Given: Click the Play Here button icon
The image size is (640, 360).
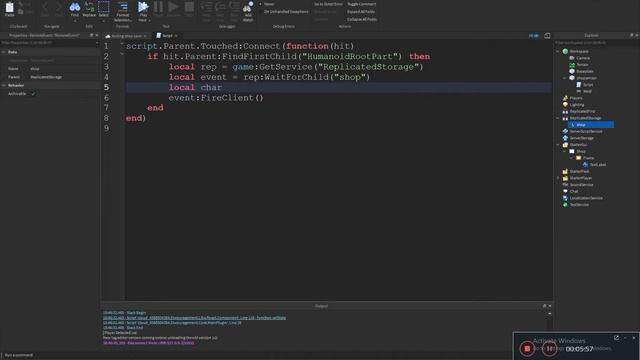Looking at the screenshot, I should (x=142, y=7).
